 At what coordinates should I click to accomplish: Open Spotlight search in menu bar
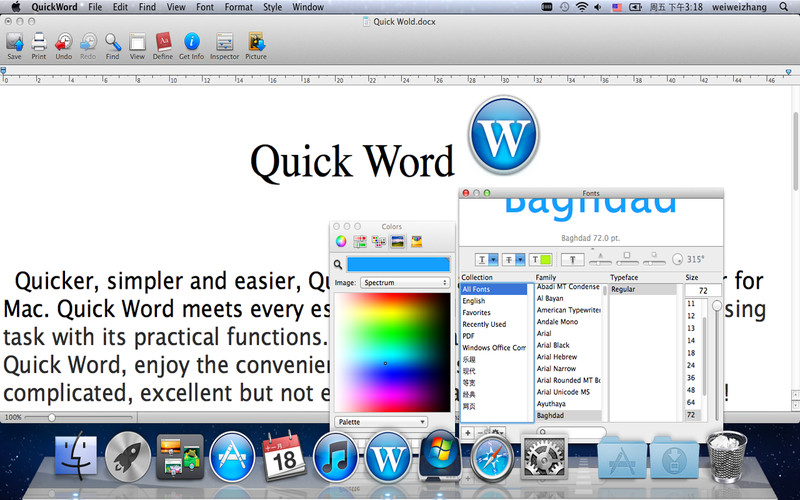784,7
